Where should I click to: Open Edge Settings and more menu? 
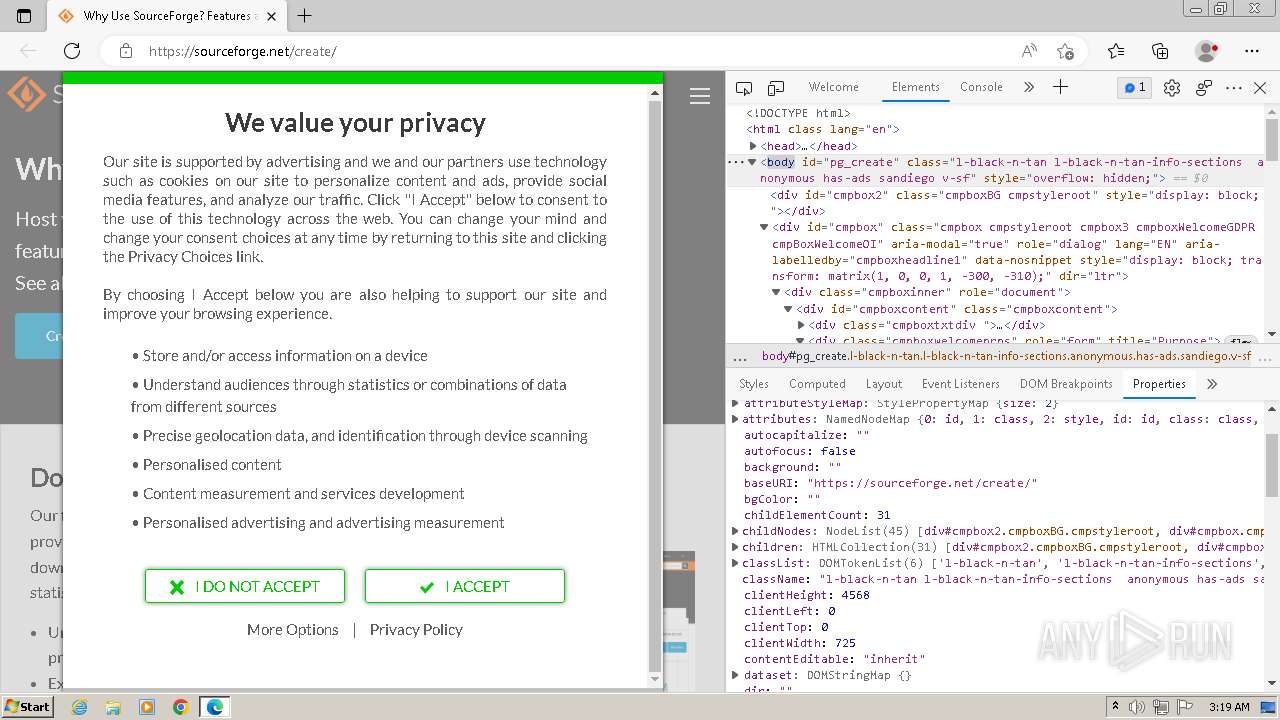1252,51
